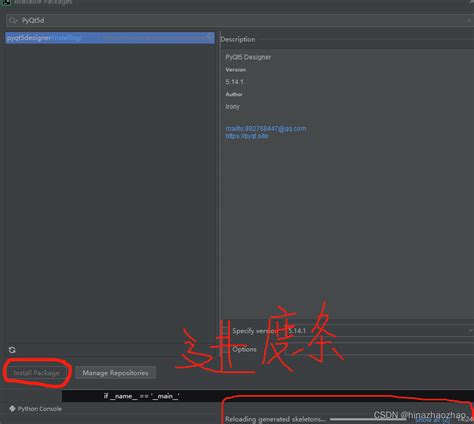Click the Manage Repositories button
This screenshot has height=424, width=474.
[115, 373]
